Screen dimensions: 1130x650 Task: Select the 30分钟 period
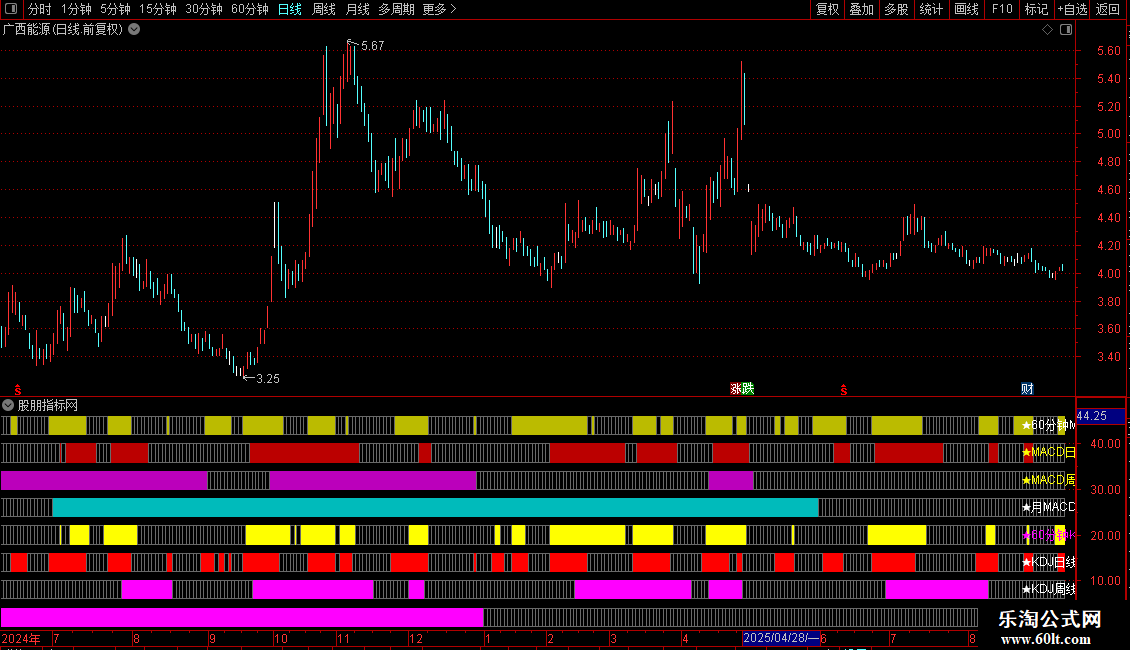(x=203, y=9)
